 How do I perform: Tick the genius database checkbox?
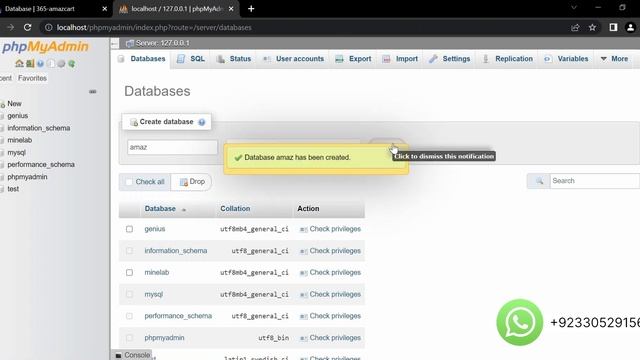pos(129,229)
